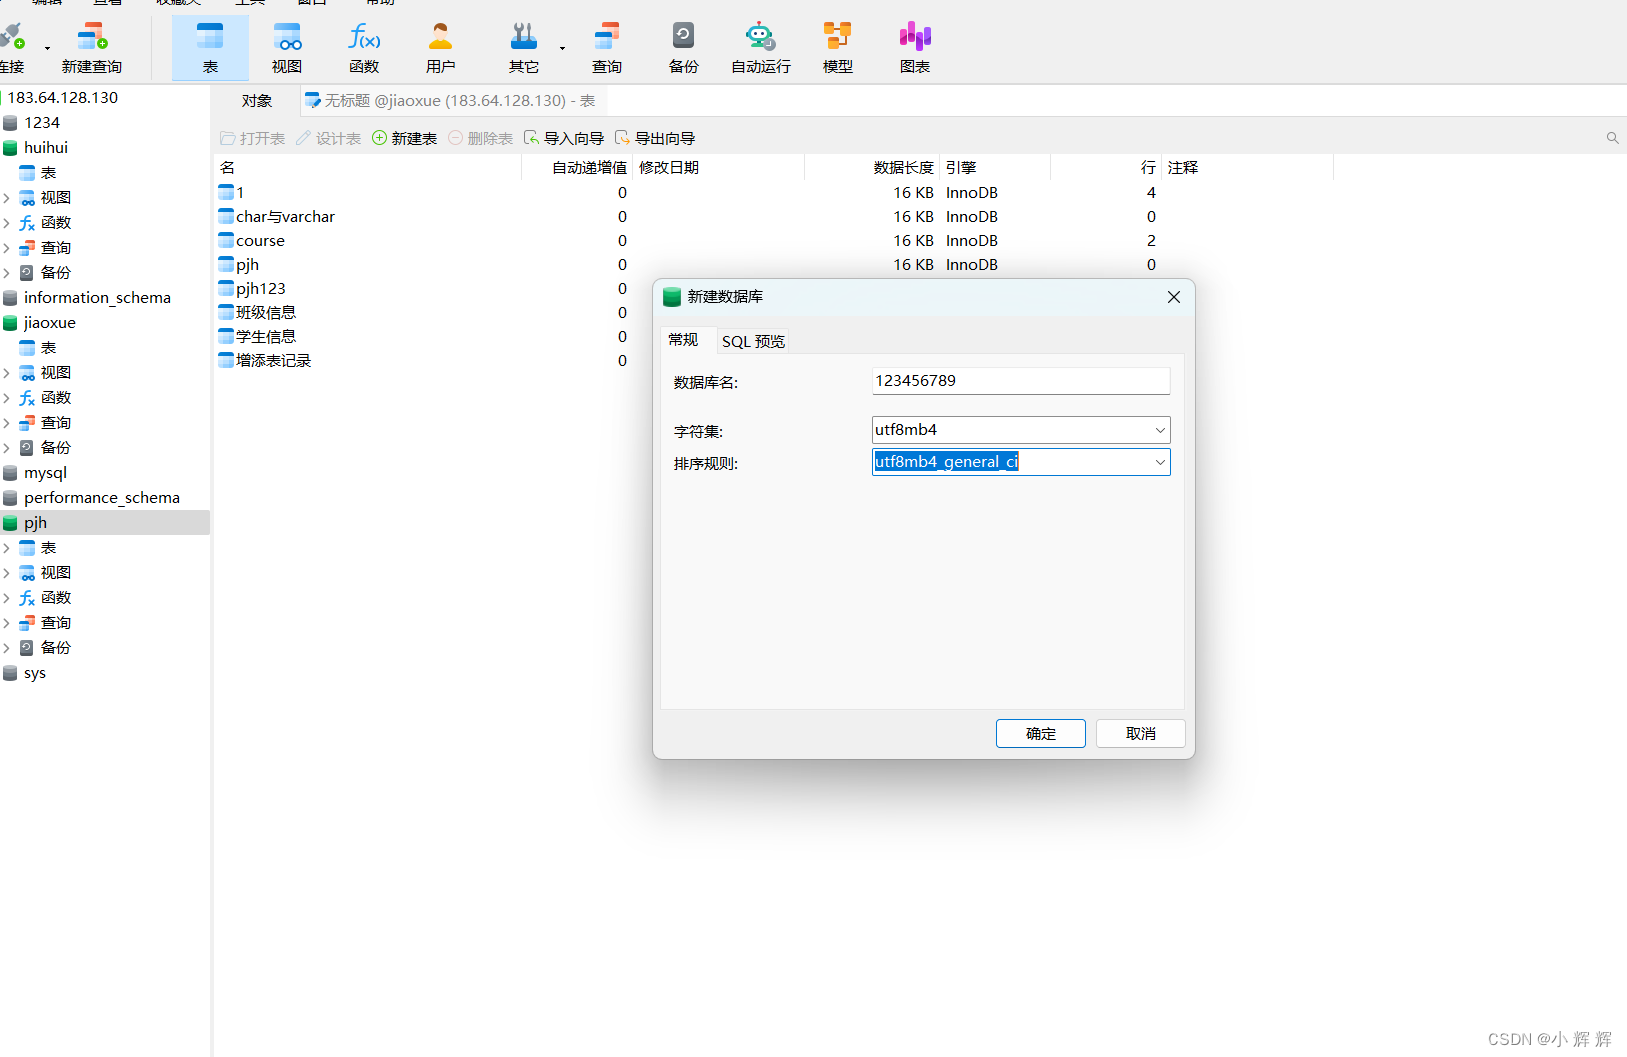Click the database name input field
1627x1057 pixels.
(1021, 381)
